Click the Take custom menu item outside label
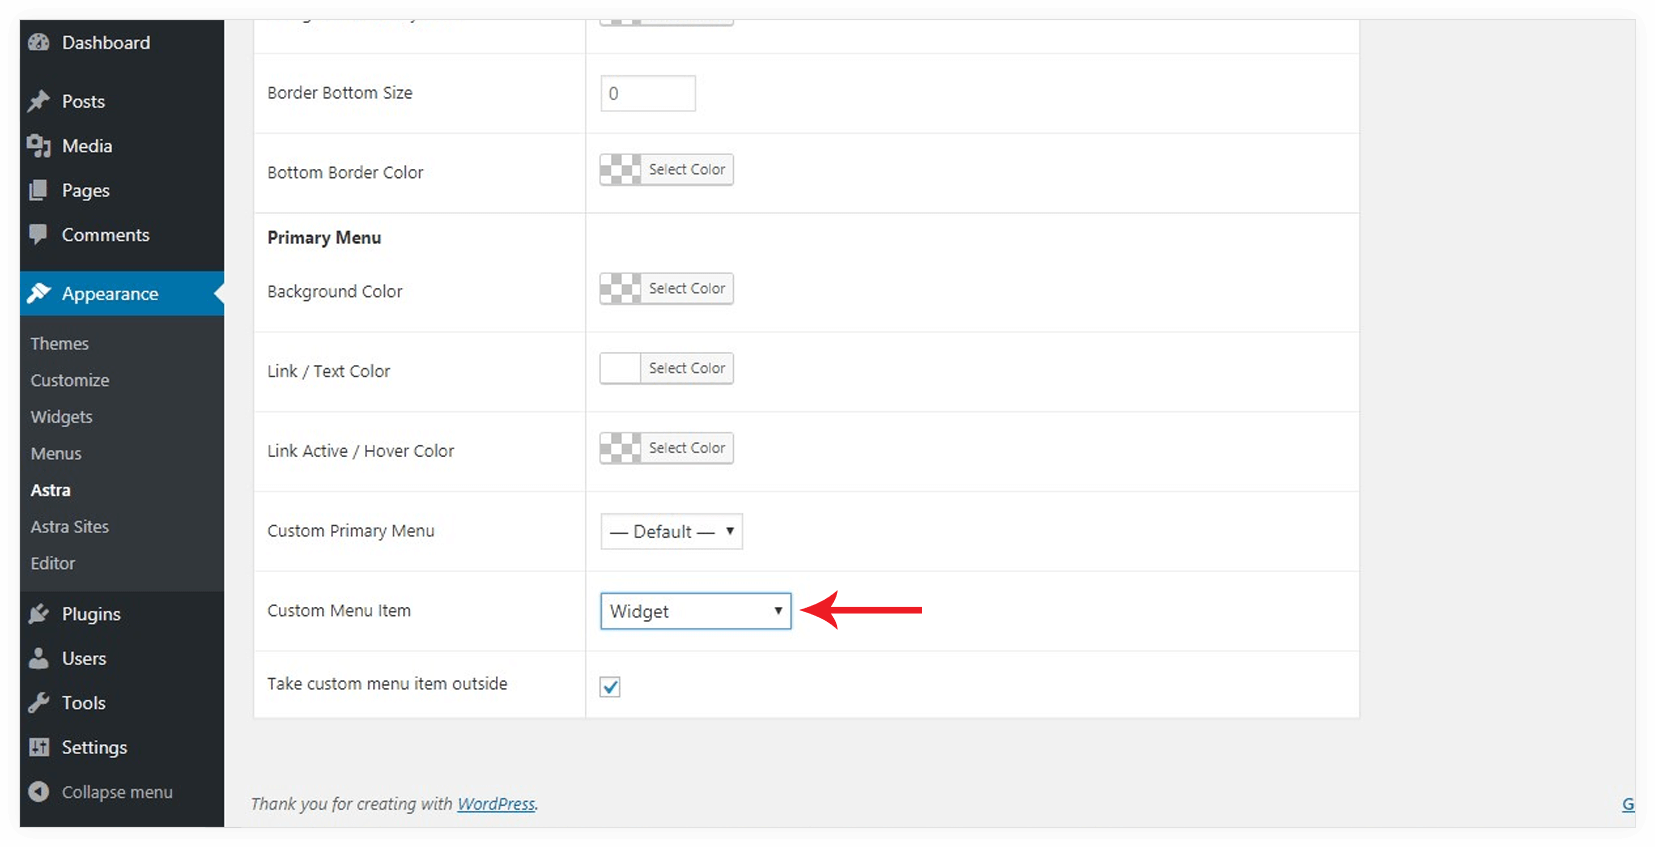The height and width of the screenshot is (847, 1655). (387, 684)
